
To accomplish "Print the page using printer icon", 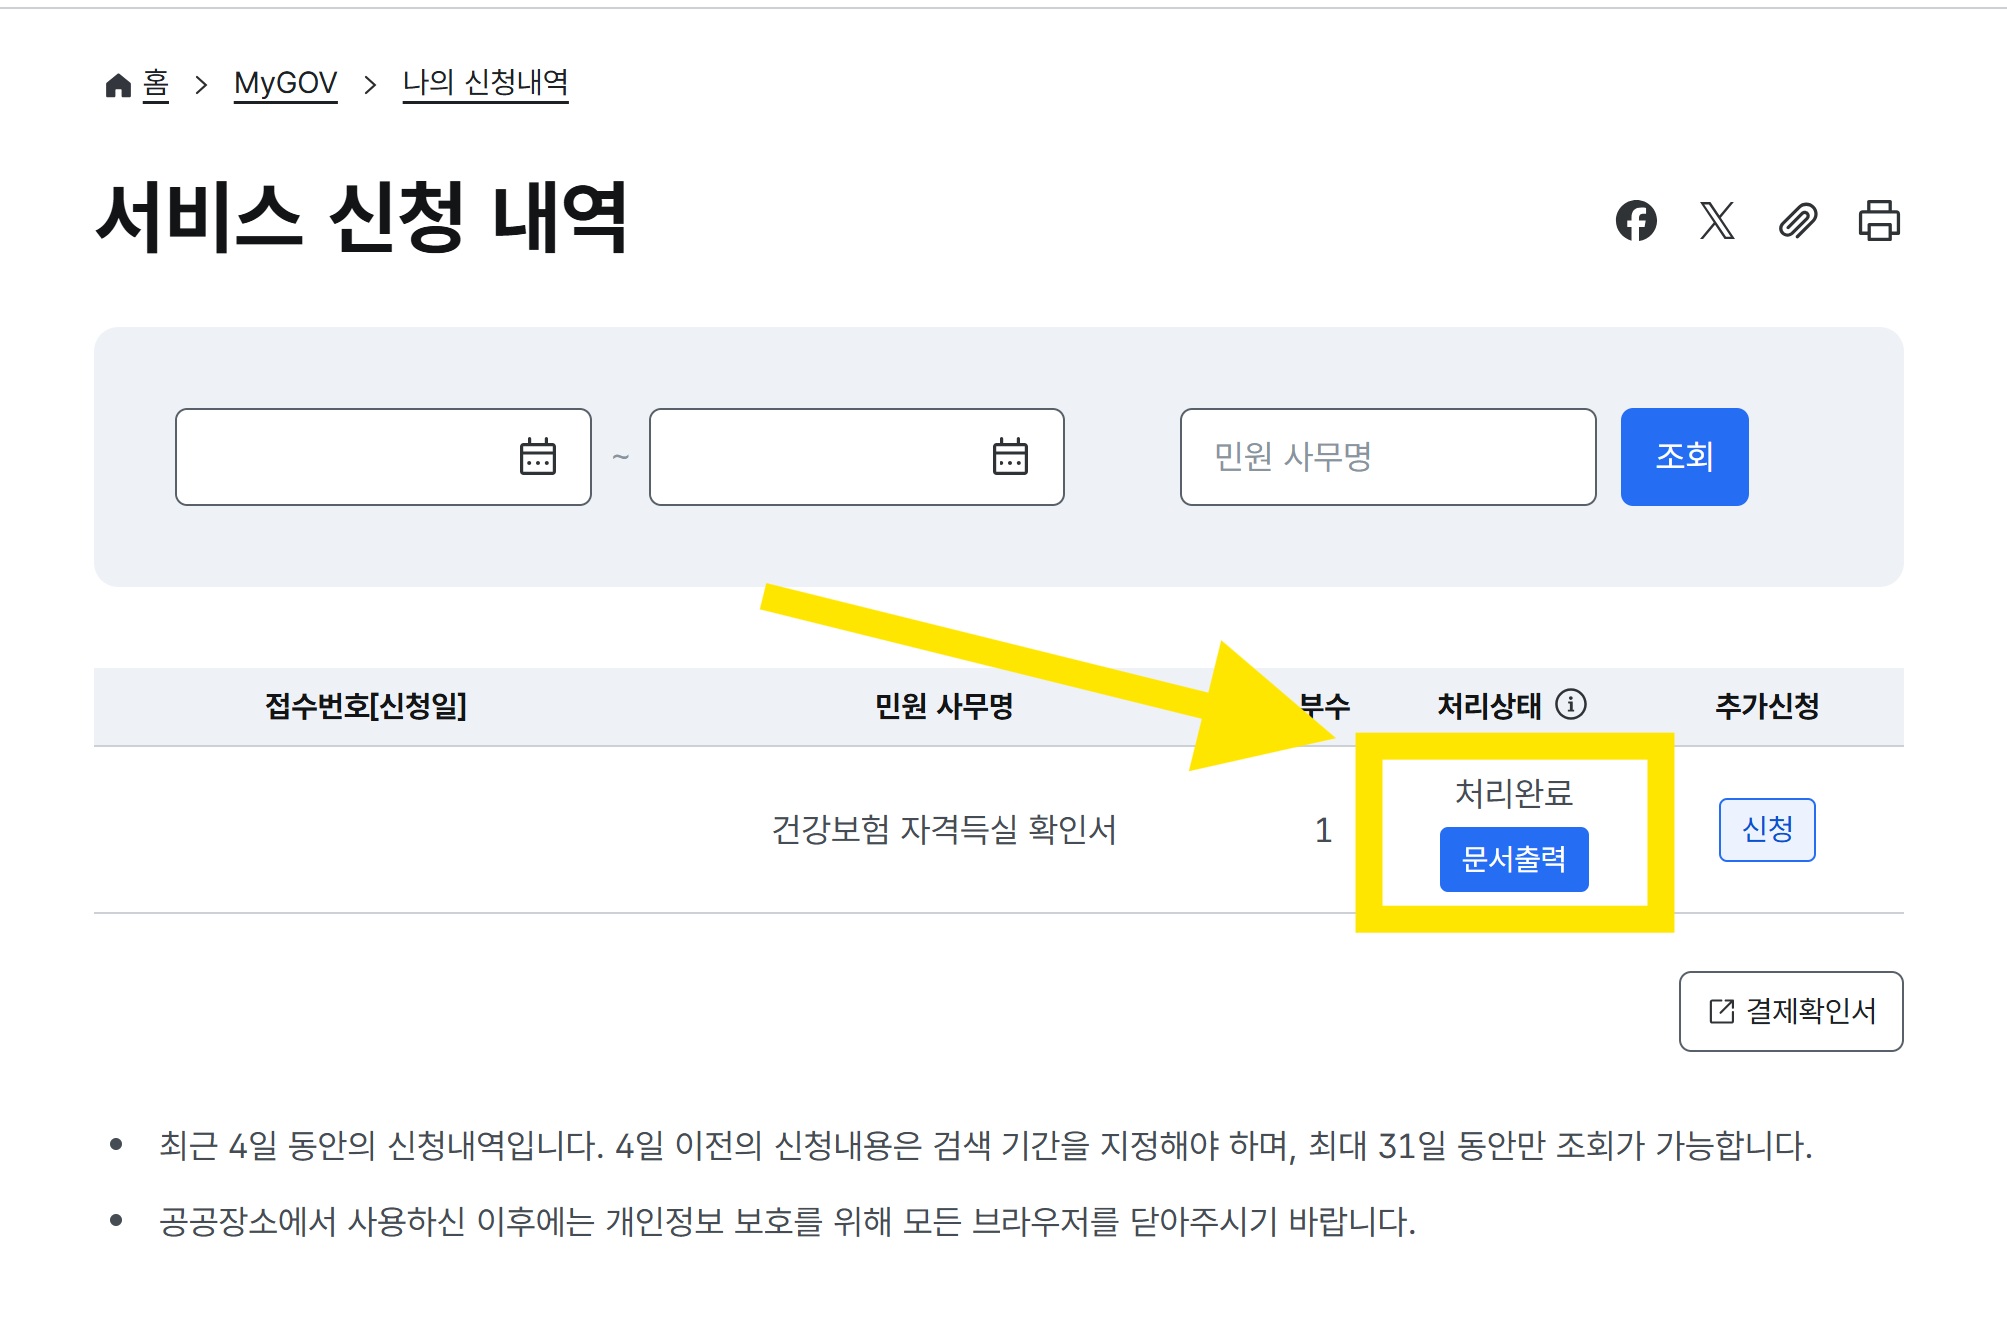I will click(1880, 220).
